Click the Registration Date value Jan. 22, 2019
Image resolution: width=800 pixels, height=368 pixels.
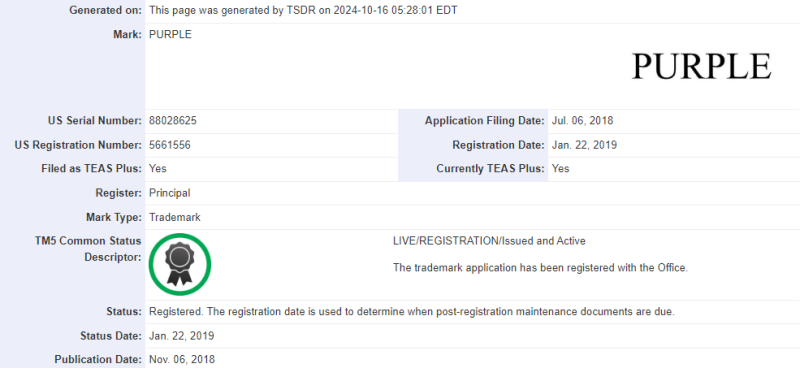coord(584,145)
